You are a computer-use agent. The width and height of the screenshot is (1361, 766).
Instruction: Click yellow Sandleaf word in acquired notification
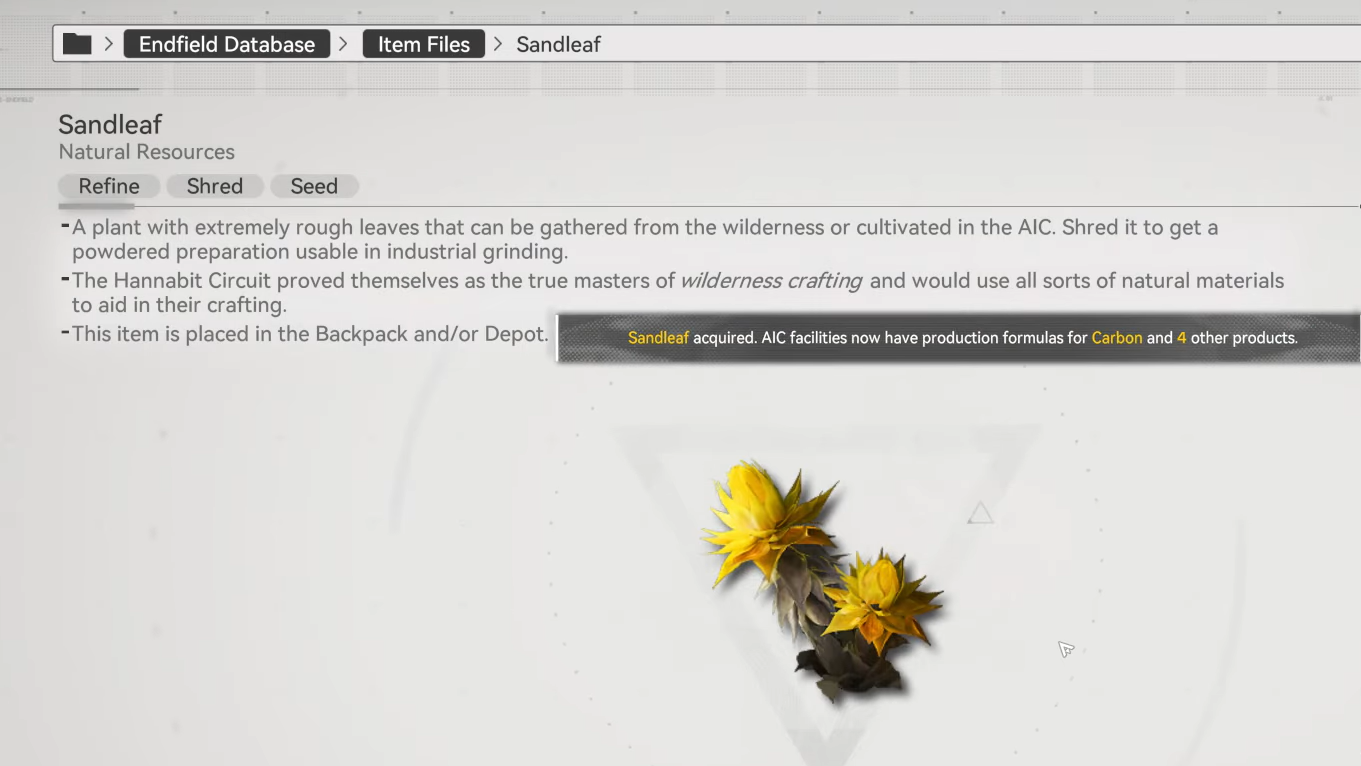pyautogui.click(x=658, y=338)
